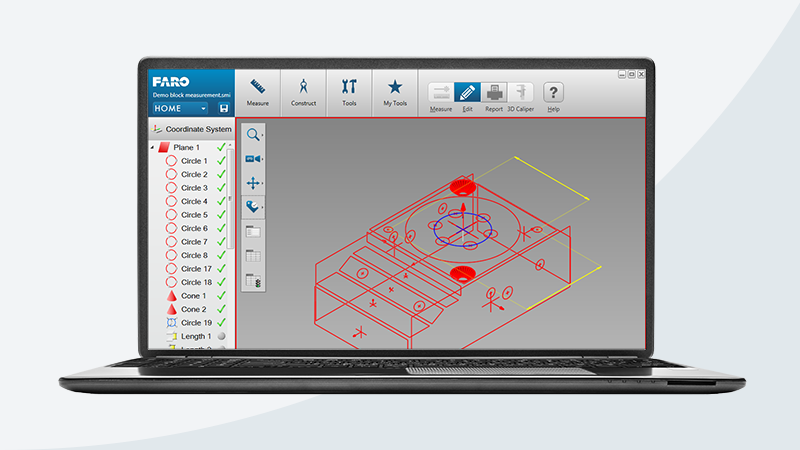The image size is (800, 450).
Task: Click the green check beside Cone 2
Action: (x=221, y=309)
